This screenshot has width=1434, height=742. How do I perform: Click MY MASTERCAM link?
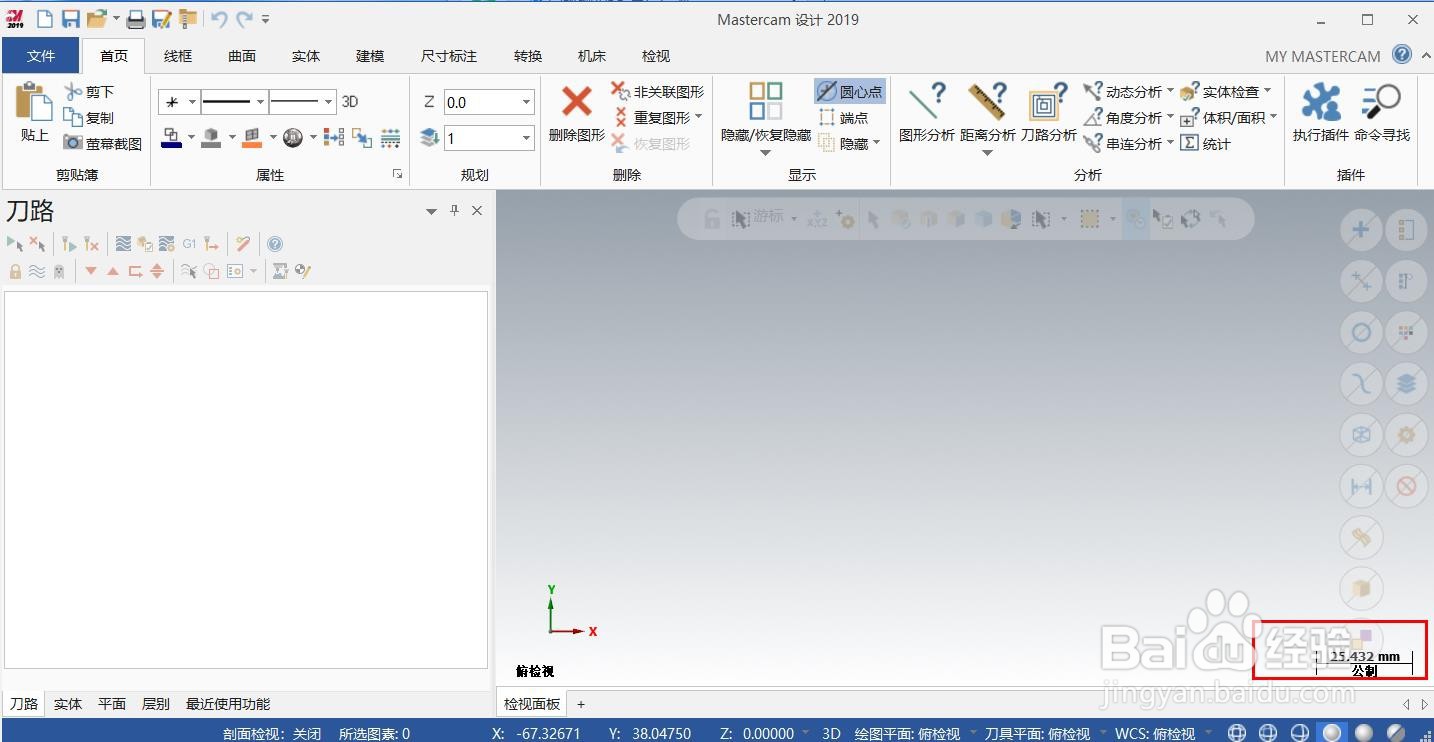(x=1322, y=56)
